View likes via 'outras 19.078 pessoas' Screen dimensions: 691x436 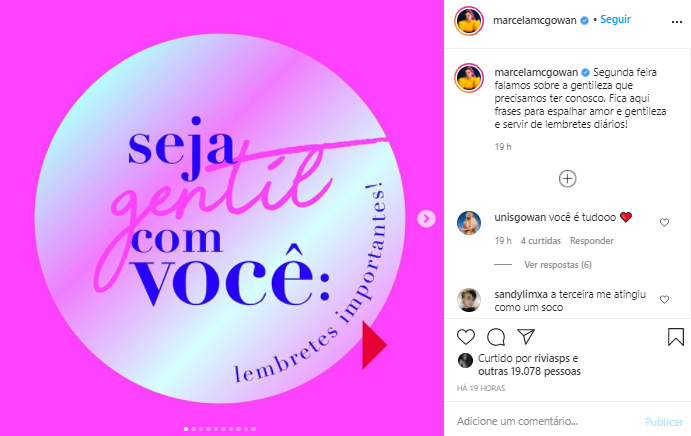coord(529,372)
